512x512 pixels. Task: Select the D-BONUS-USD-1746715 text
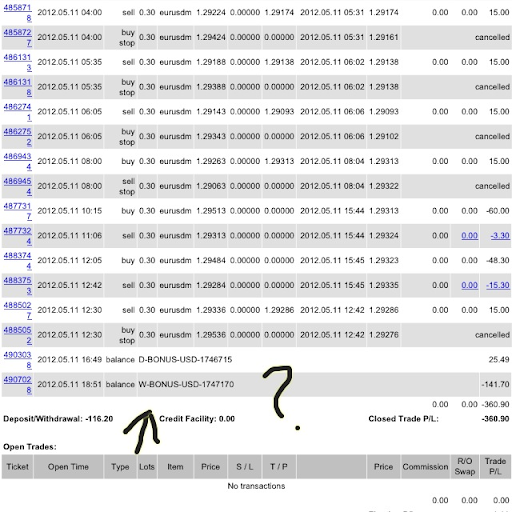coord(185,360)
